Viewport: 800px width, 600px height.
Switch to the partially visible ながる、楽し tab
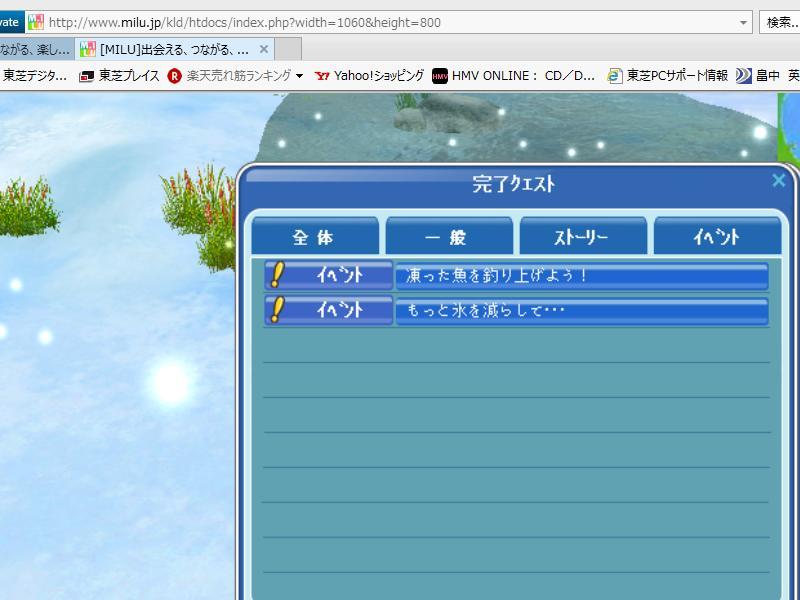point(37,49)
